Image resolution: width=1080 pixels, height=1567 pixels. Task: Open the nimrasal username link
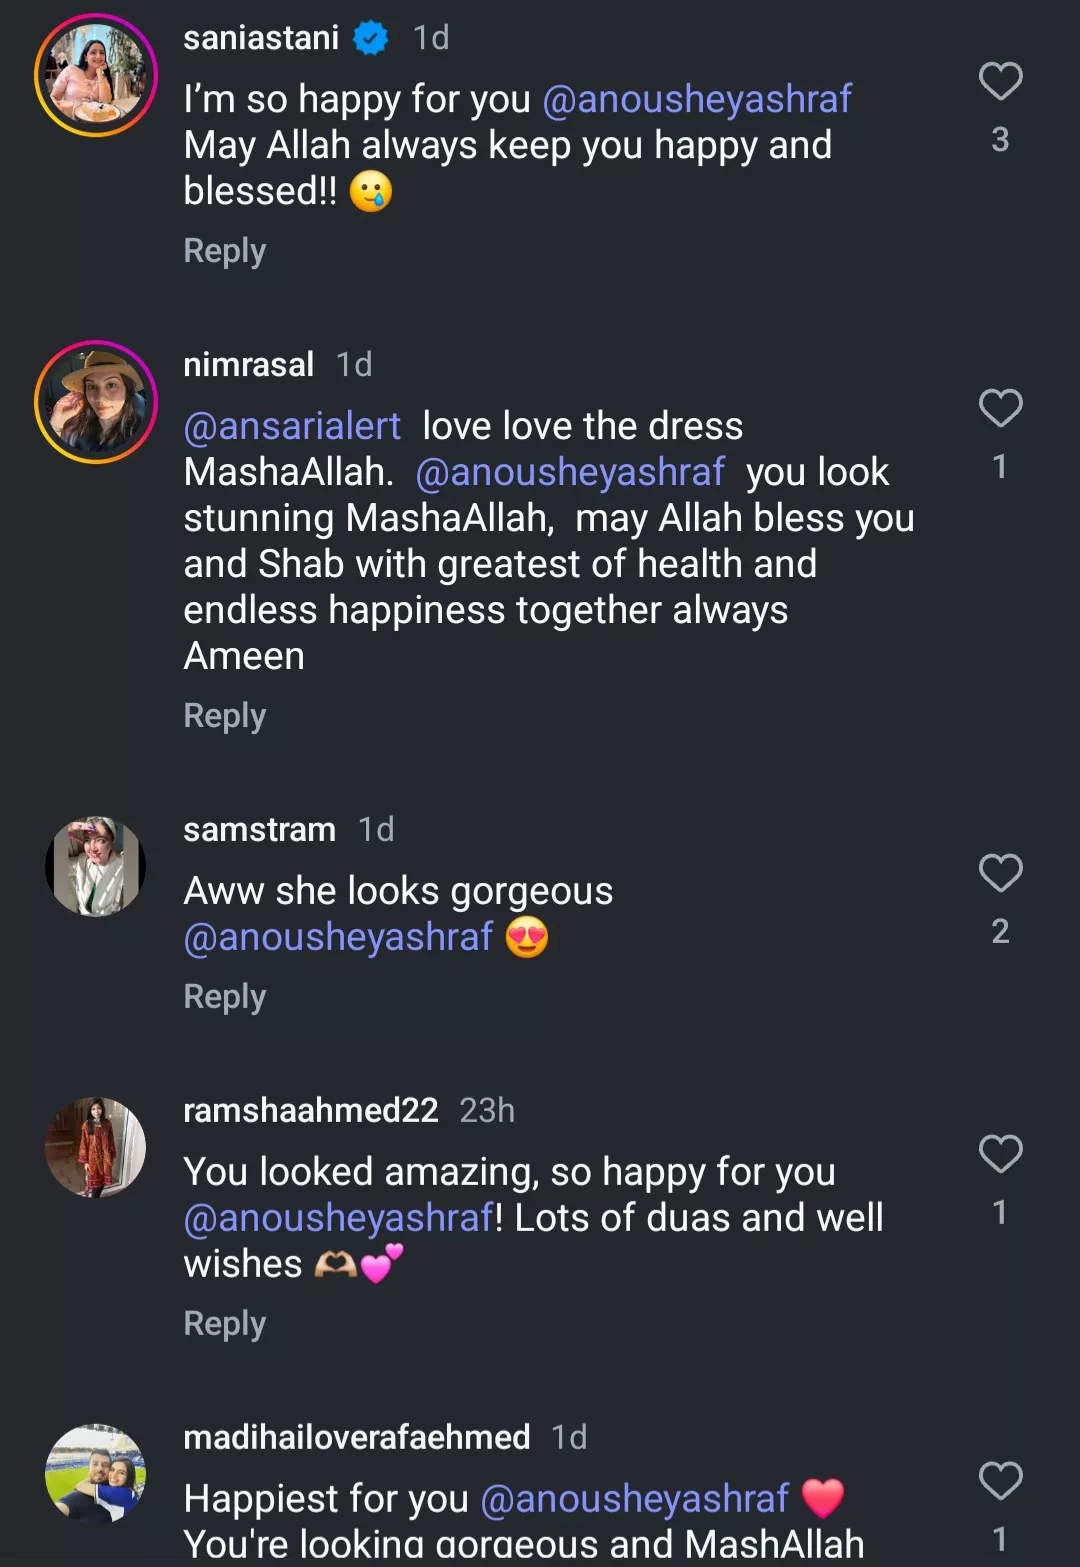[x=249, y=365]
